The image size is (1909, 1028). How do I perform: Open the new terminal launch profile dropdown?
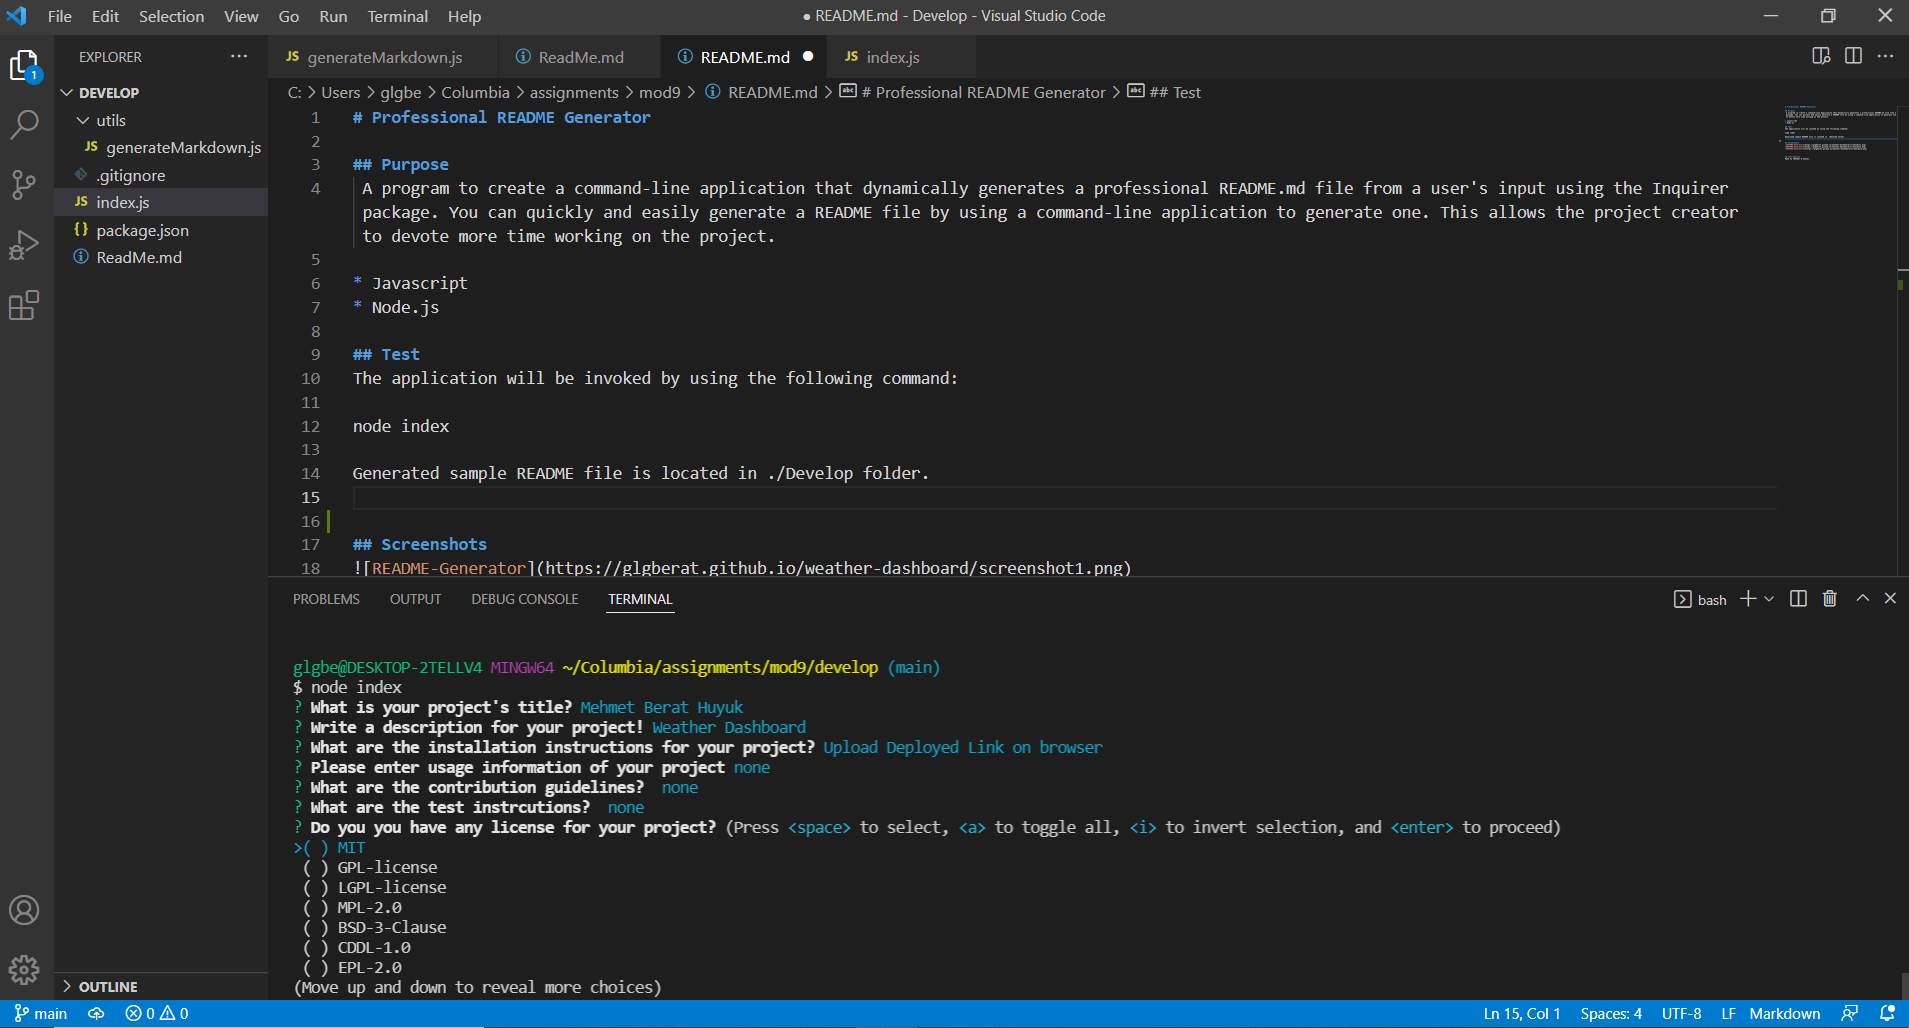click(x=1769, y=599)
